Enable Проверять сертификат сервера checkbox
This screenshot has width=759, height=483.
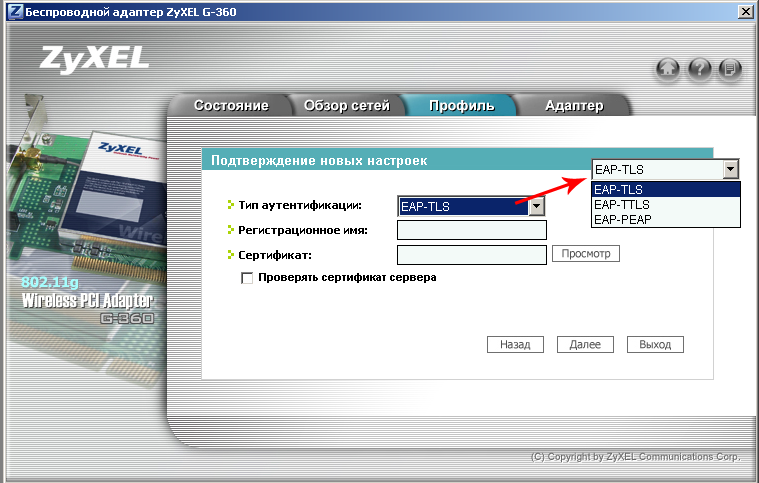pyautogui.click(x=247, y=278)
